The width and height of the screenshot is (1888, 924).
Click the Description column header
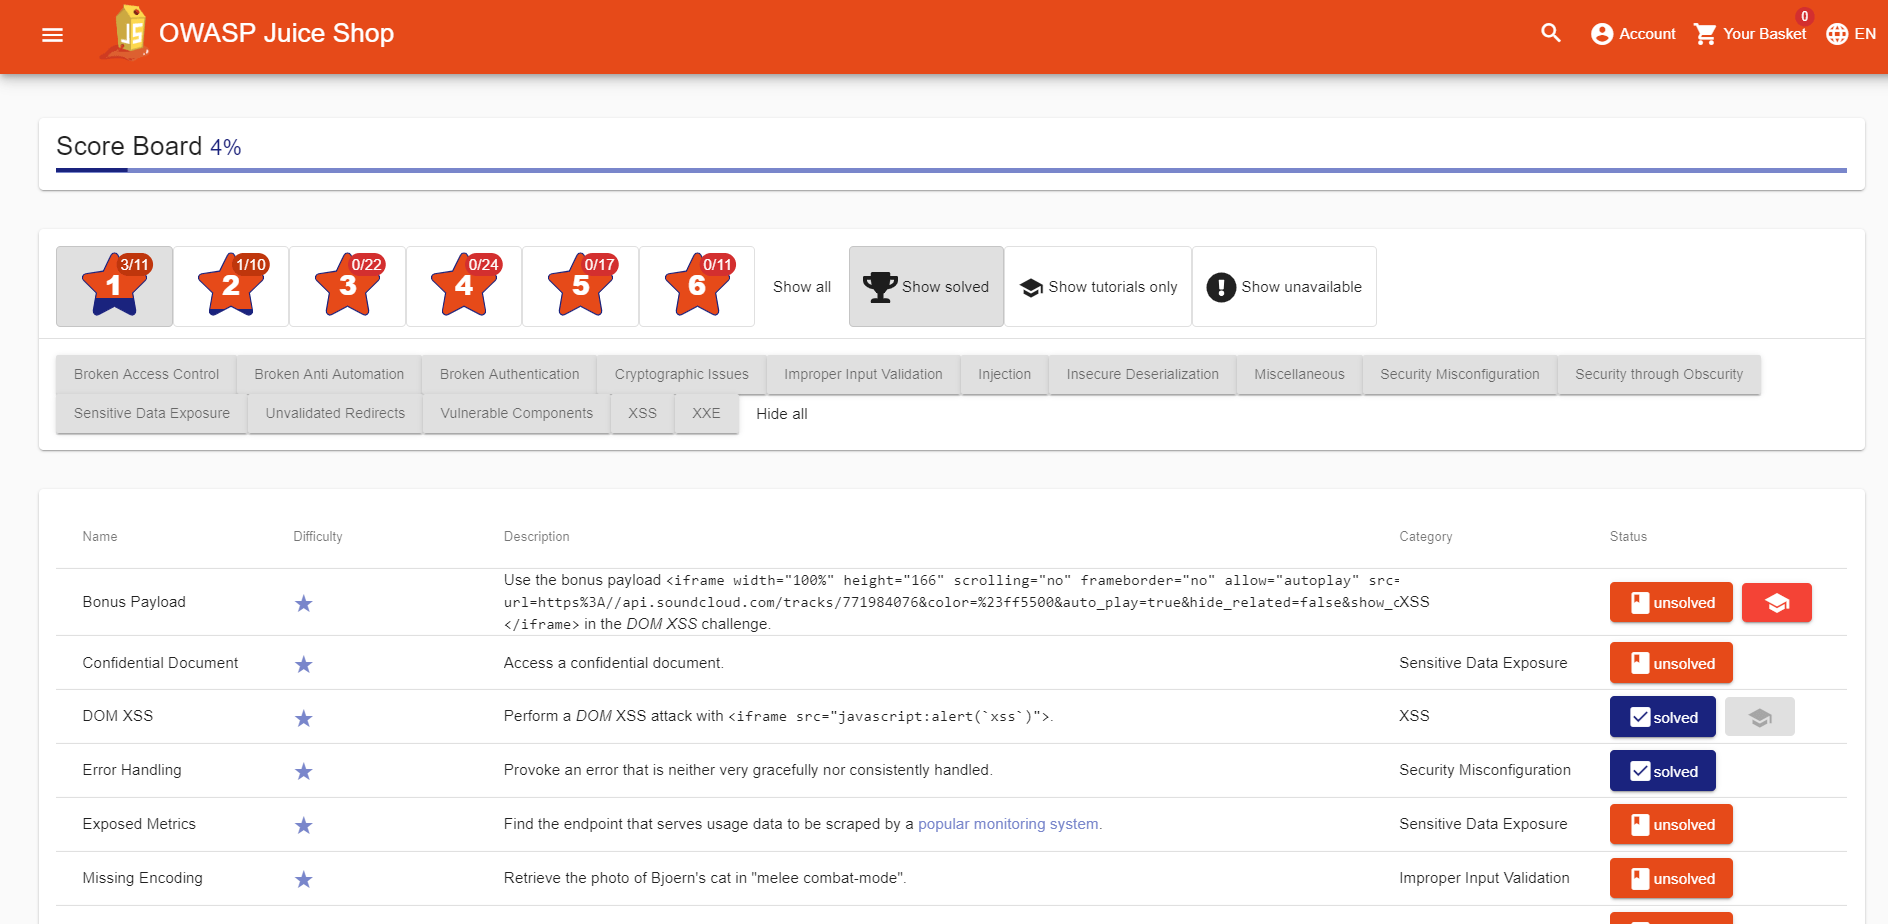coord(537,537)
